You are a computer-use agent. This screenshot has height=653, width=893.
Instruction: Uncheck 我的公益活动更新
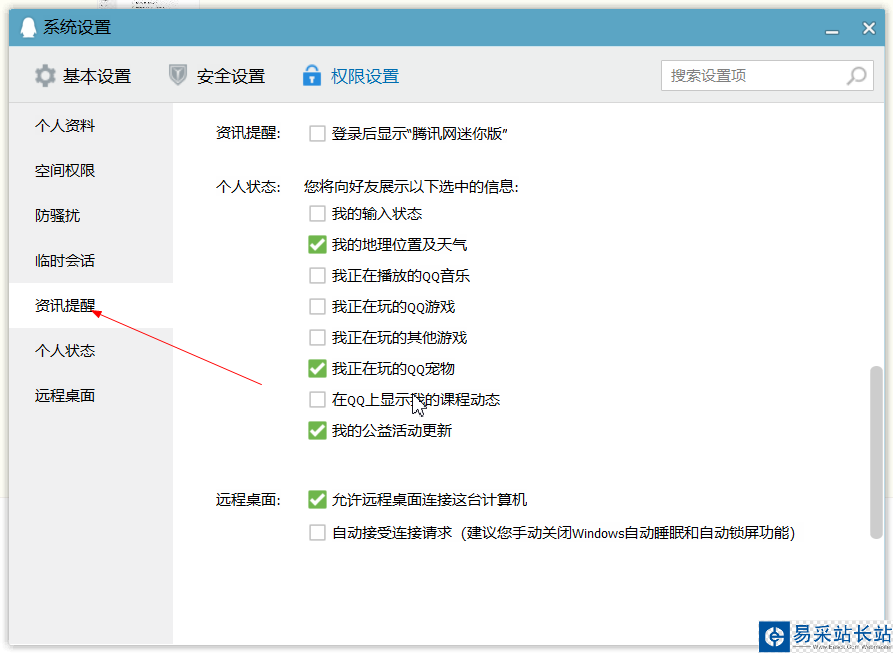coord(317,431)
